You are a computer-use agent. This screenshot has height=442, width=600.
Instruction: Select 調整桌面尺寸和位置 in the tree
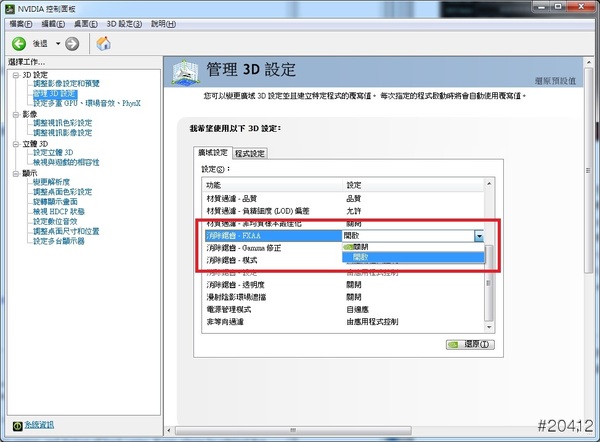click(66, 231)
